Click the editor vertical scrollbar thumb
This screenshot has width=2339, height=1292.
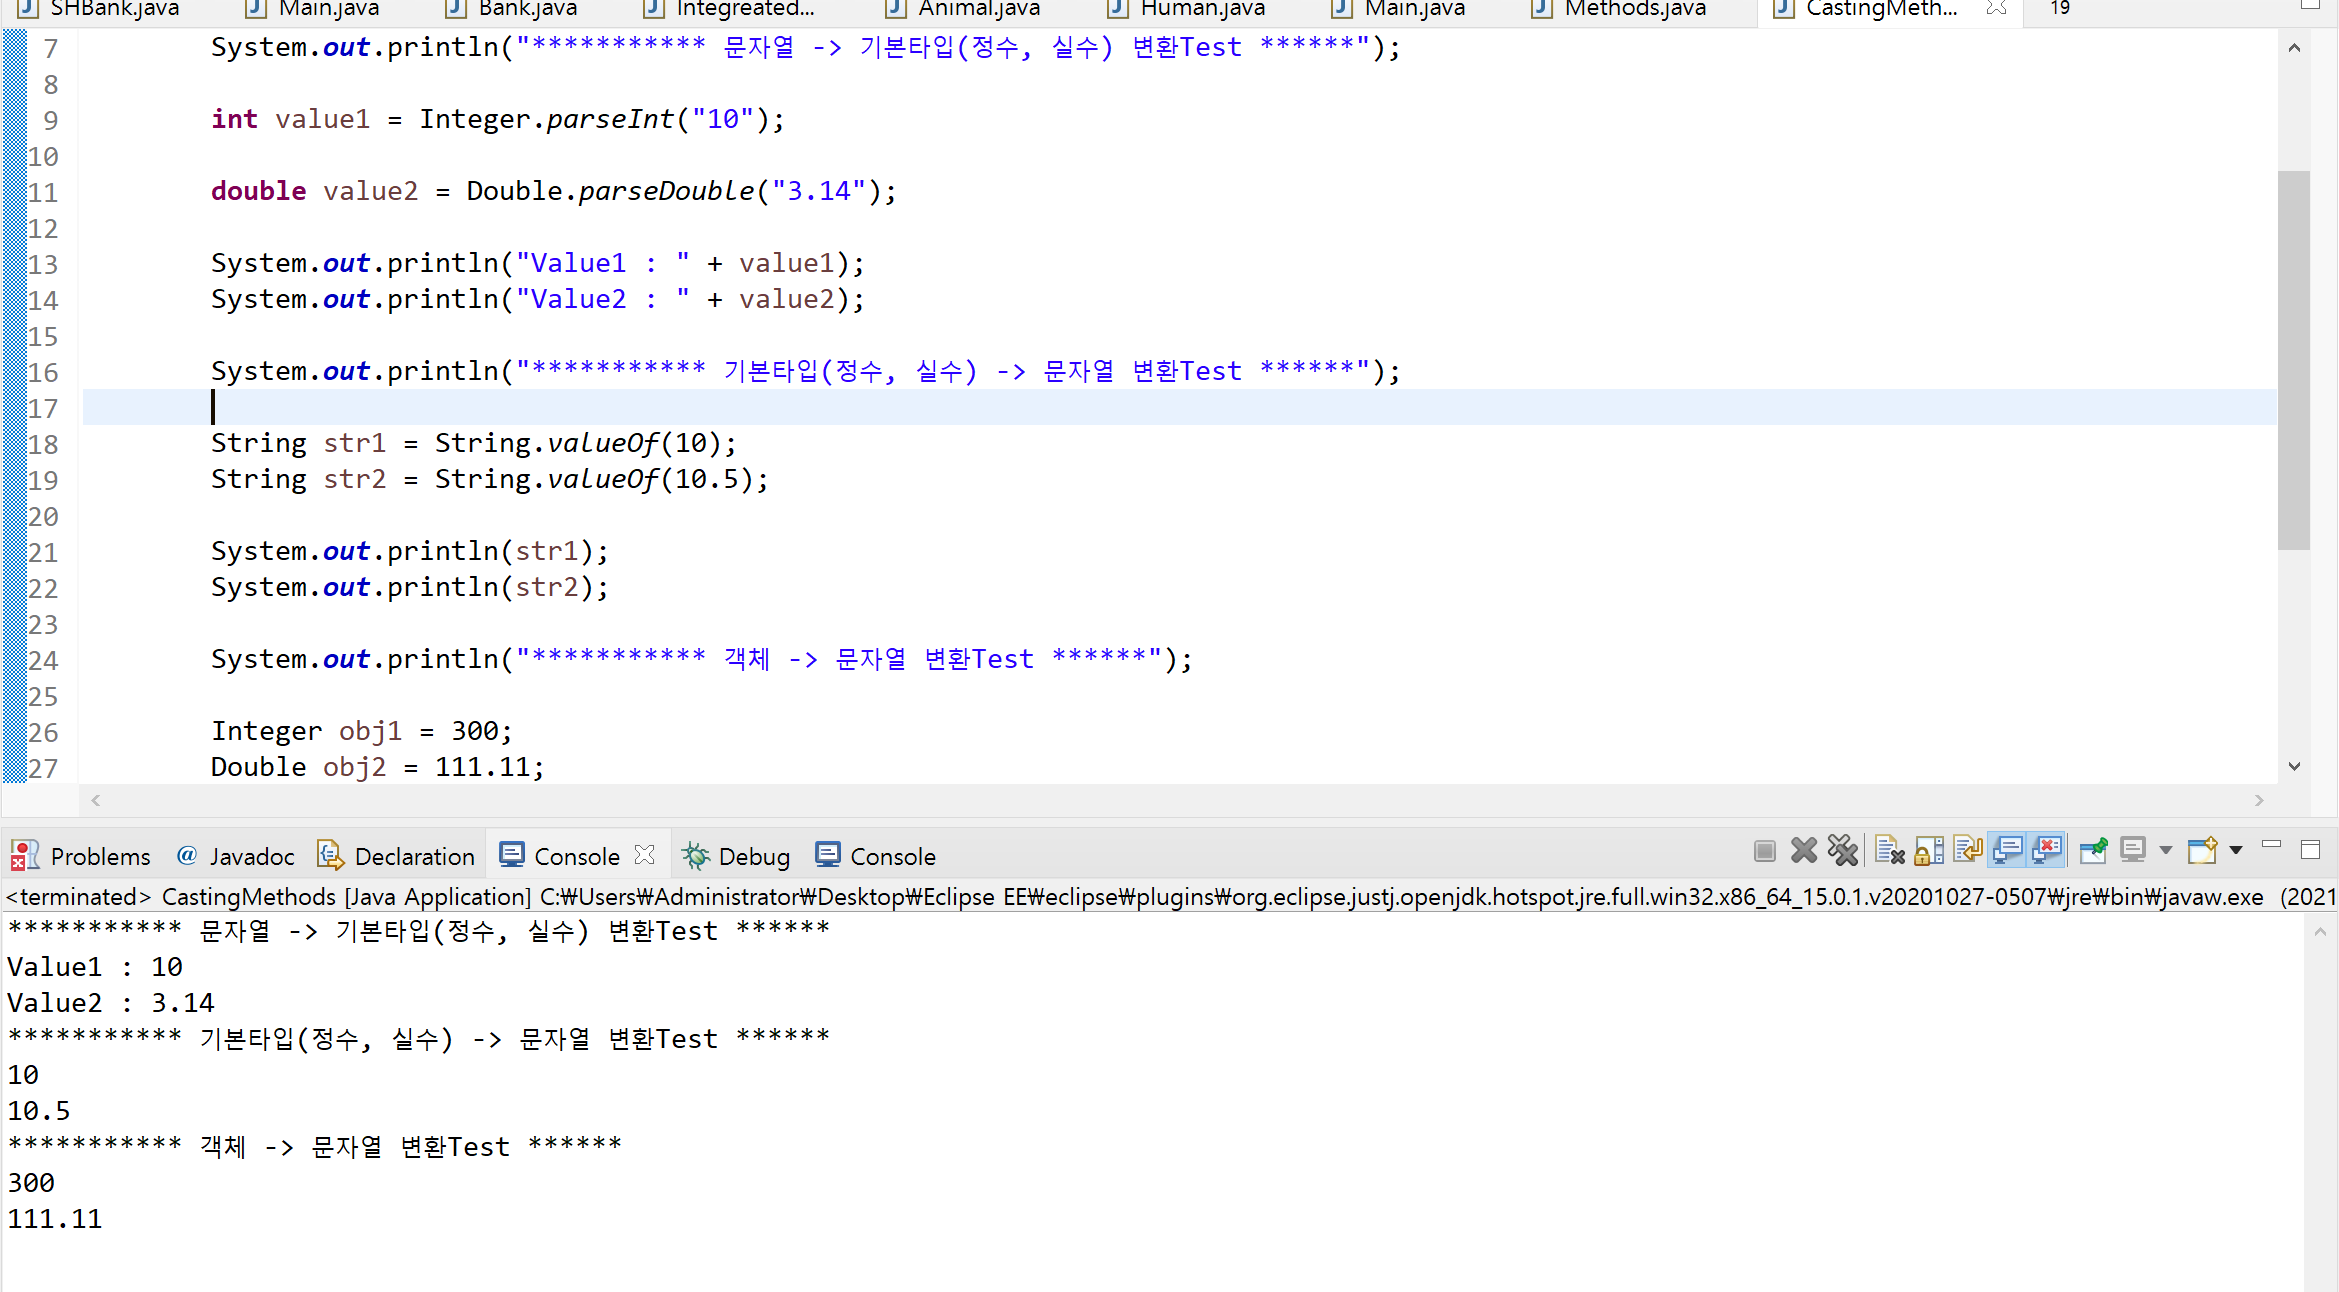(x=2294, y=360)
